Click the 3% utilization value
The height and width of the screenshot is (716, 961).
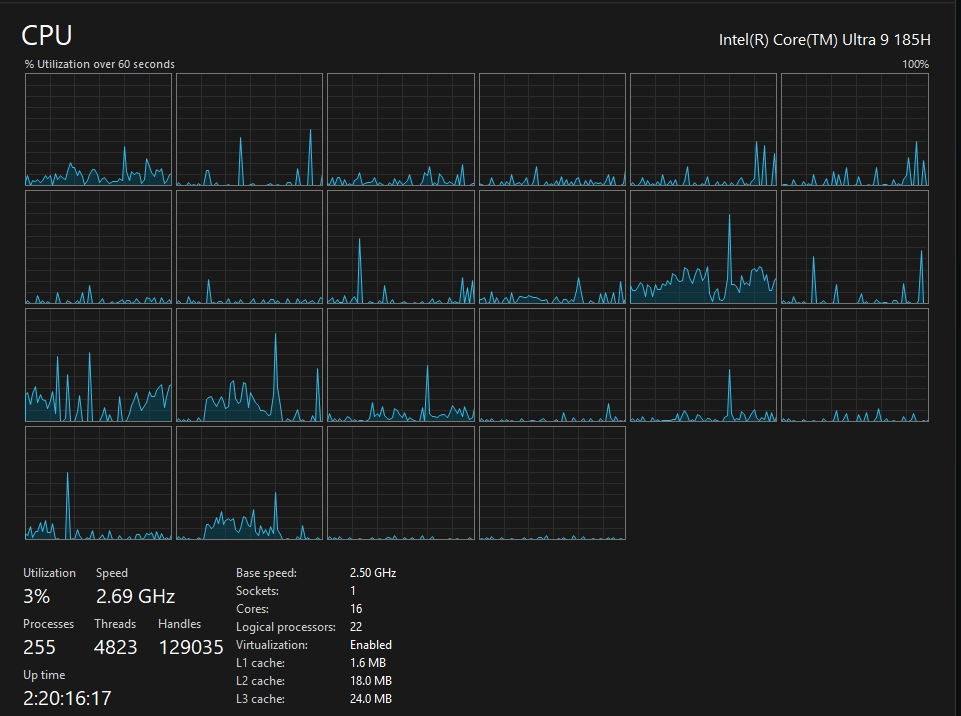(37, 596)
